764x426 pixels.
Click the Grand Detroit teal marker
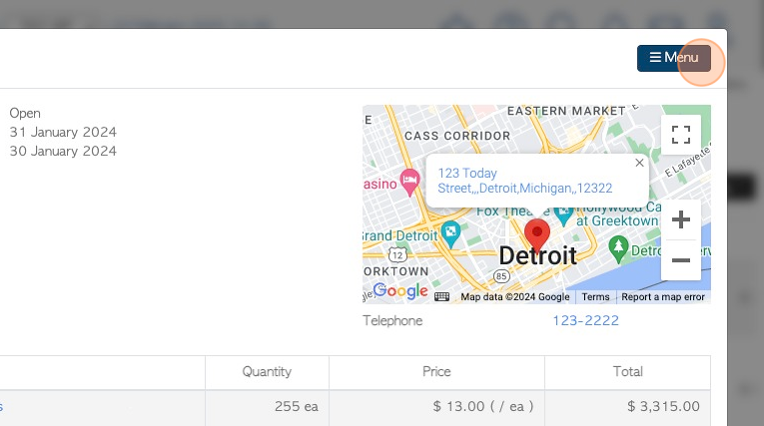[x=450, y=234]
